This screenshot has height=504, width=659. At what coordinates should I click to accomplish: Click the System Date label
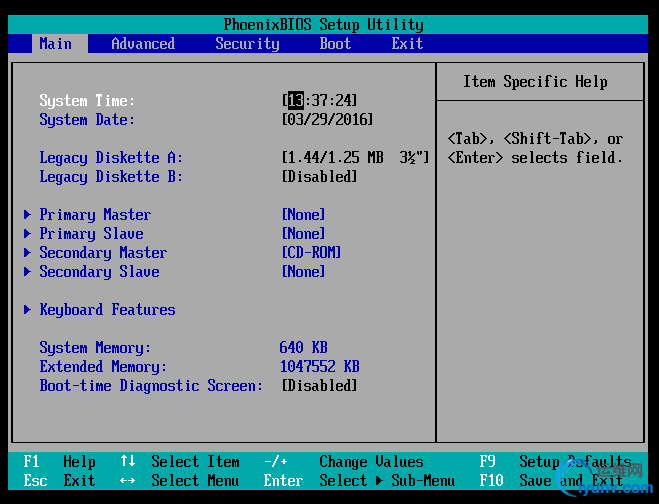(x=87, y=120)
